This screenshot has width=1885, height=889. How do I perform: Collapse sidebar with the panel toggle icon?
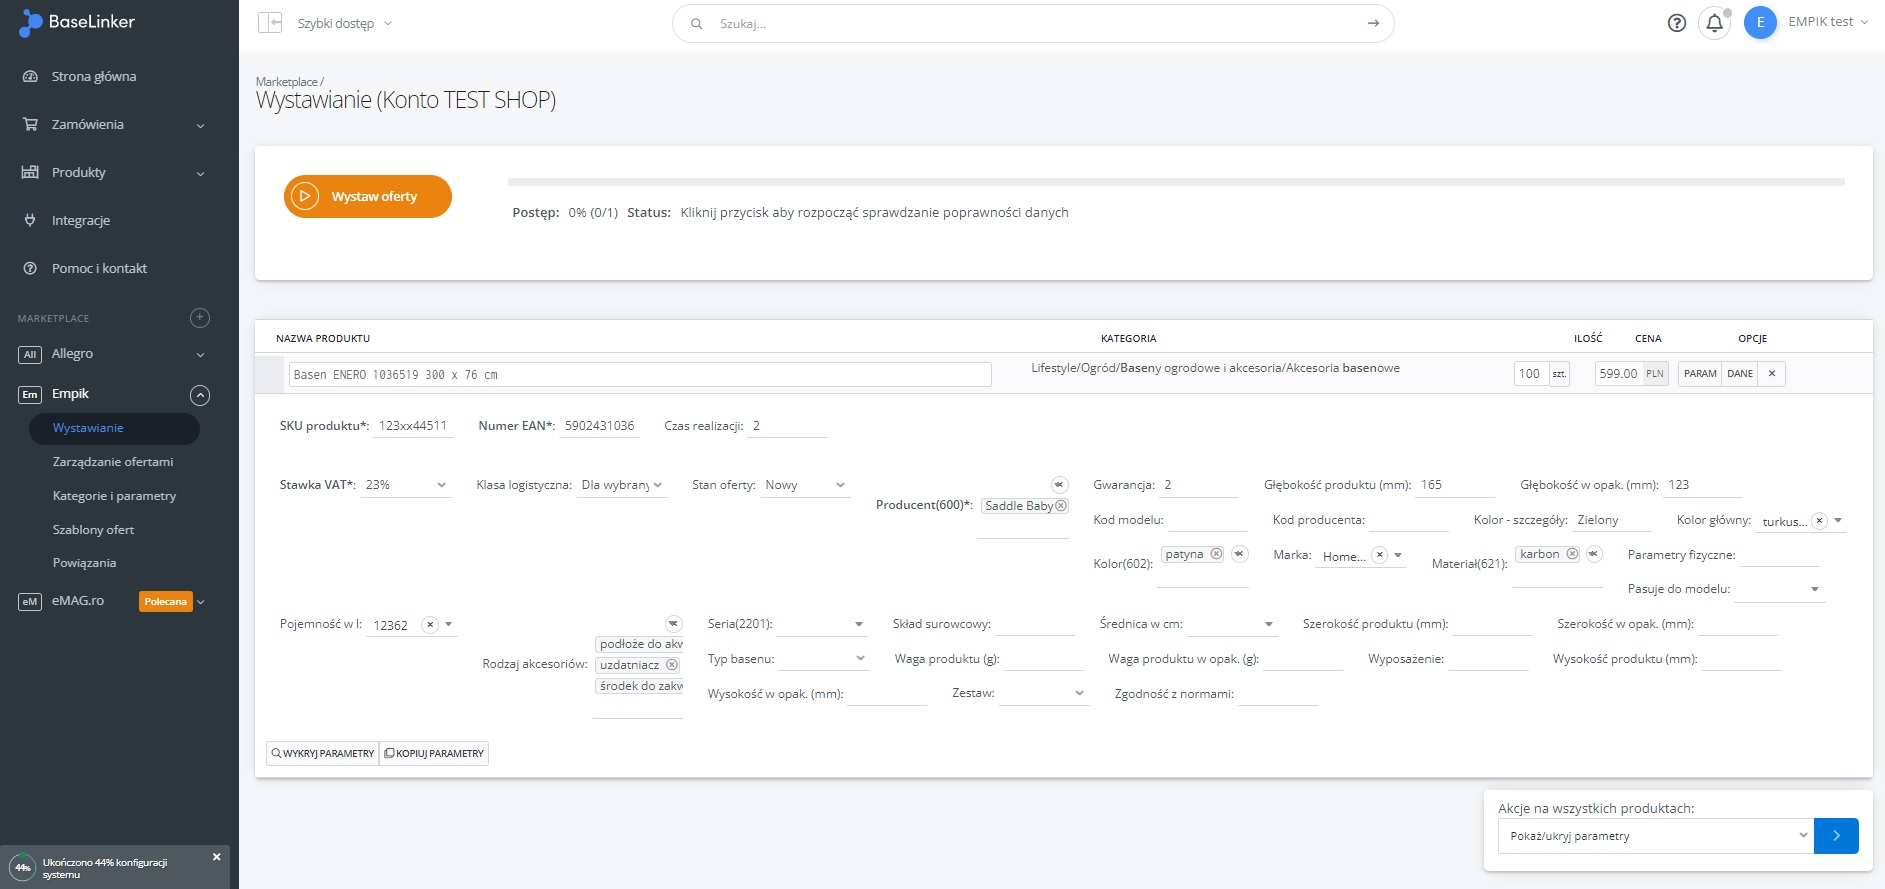(x=270, y=23)
